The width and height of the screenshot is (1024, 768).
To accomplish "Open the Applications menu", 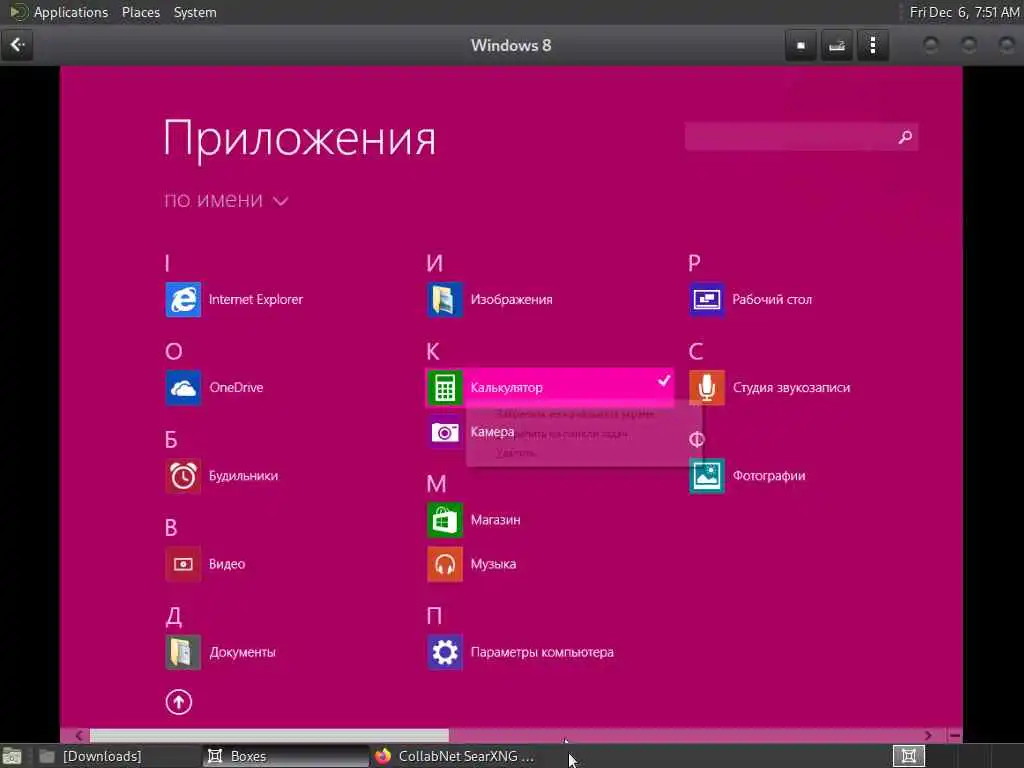I will pos(71,12).
